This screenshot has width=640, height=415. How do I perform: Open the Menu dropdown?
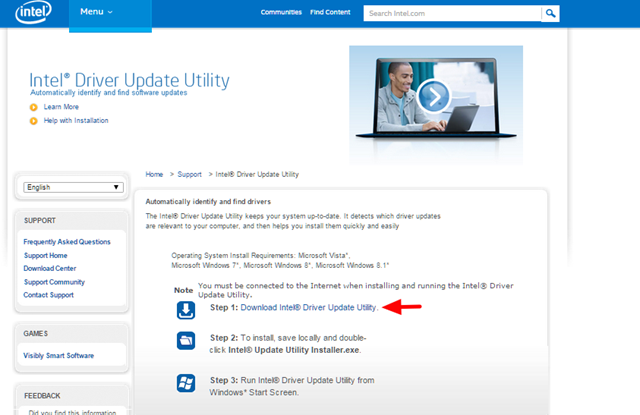coord(110,14)
